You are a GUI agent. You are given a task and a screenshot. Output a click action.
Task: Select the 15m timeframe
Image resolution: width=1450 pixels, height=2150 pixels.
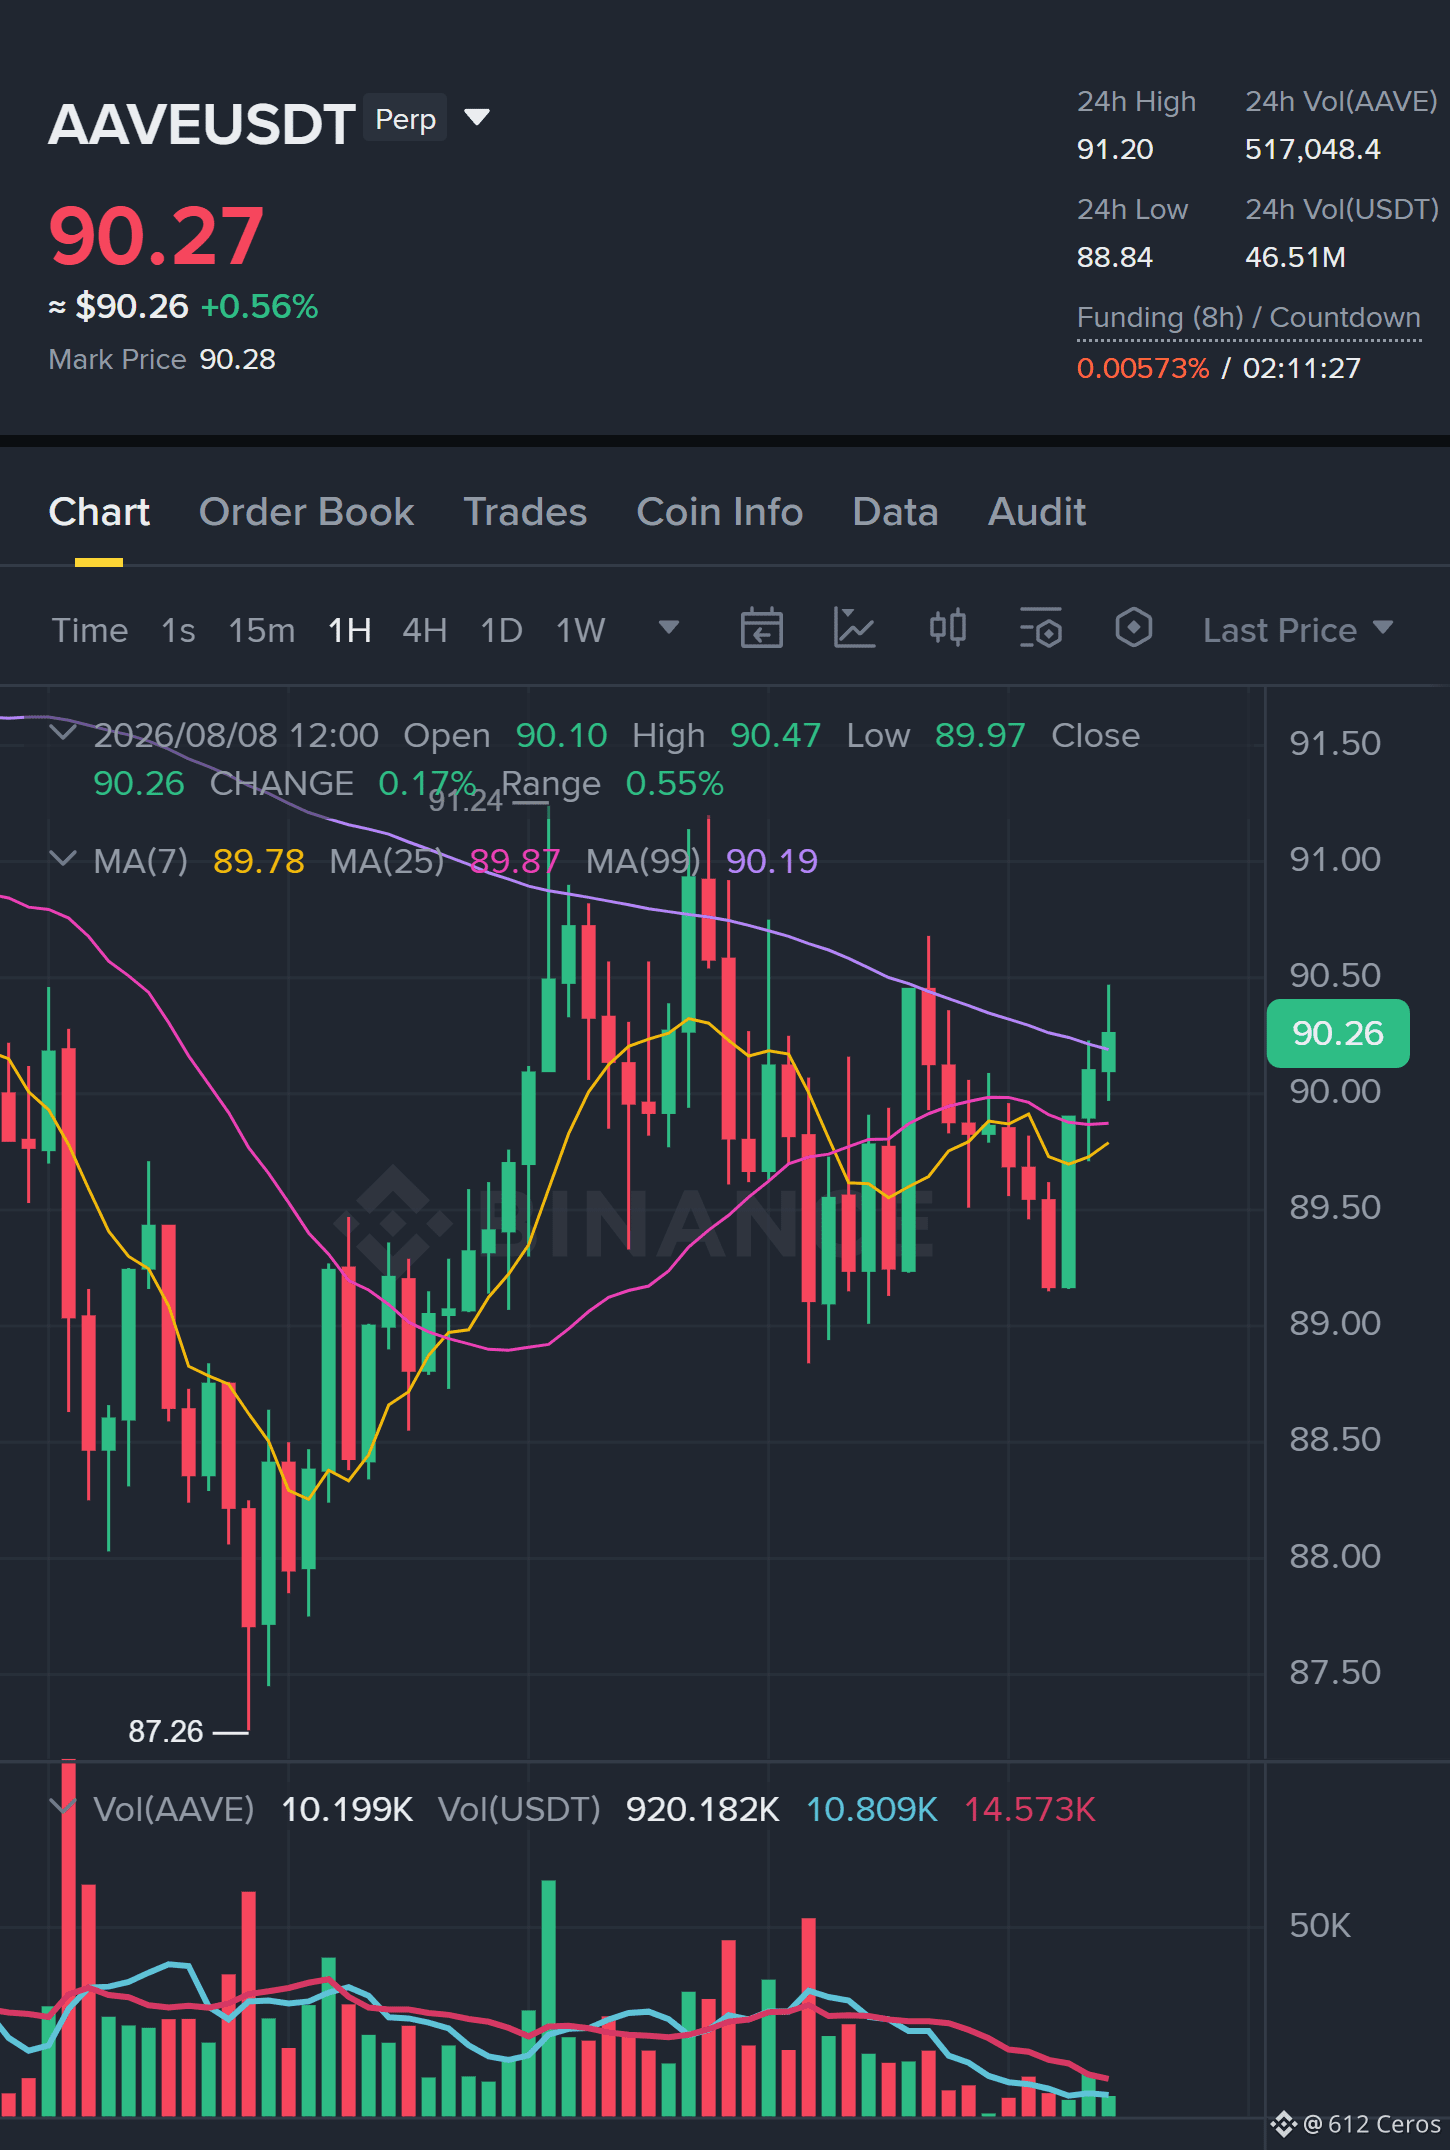(262, 630)
